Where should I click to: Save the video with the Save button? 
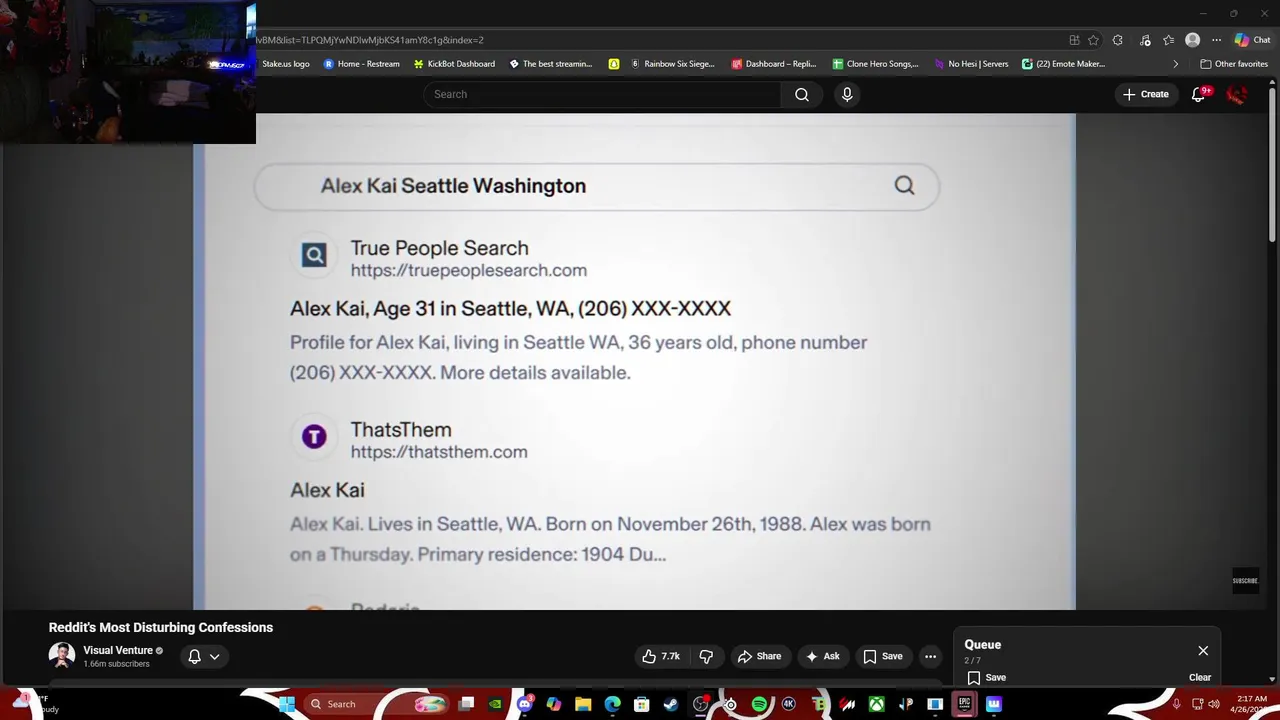883,656
